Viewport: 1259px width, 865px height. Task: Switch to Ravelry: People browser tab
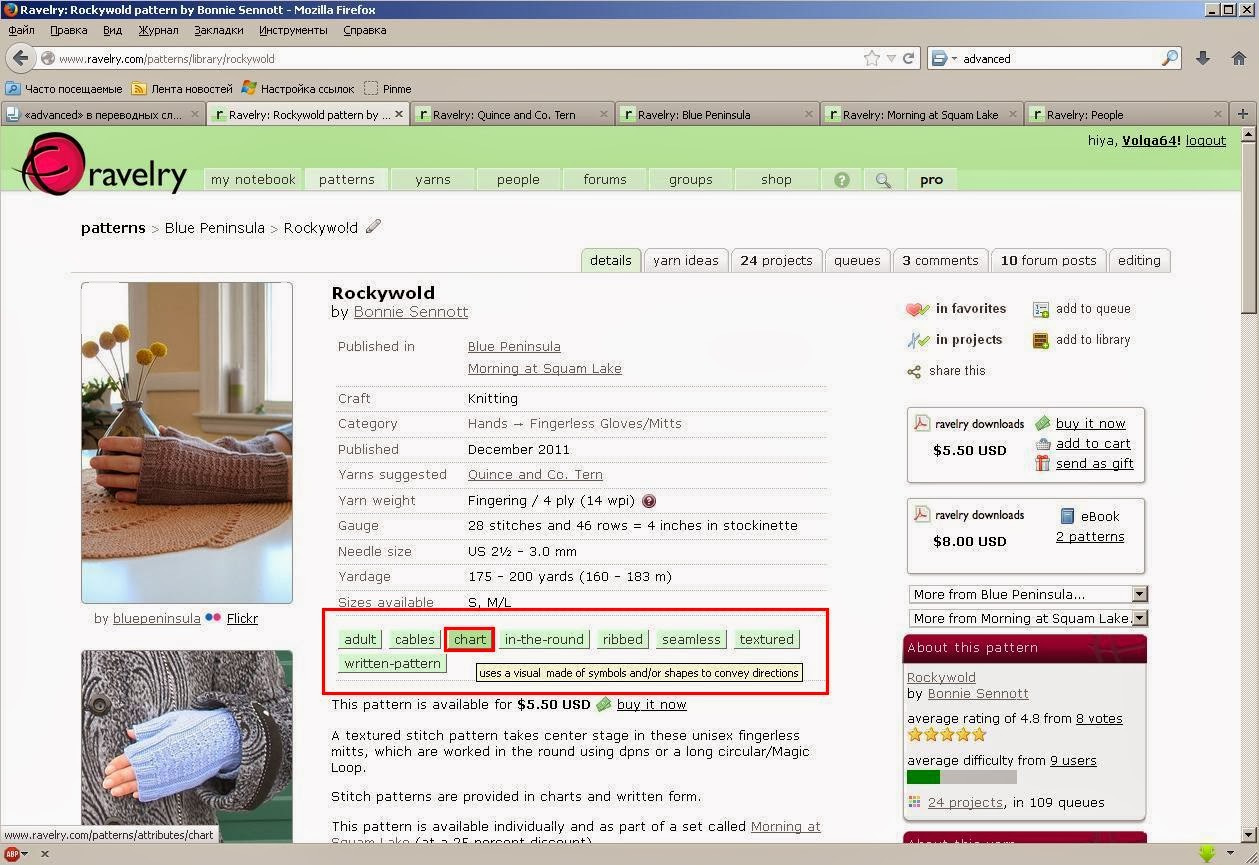(1127, 114)
